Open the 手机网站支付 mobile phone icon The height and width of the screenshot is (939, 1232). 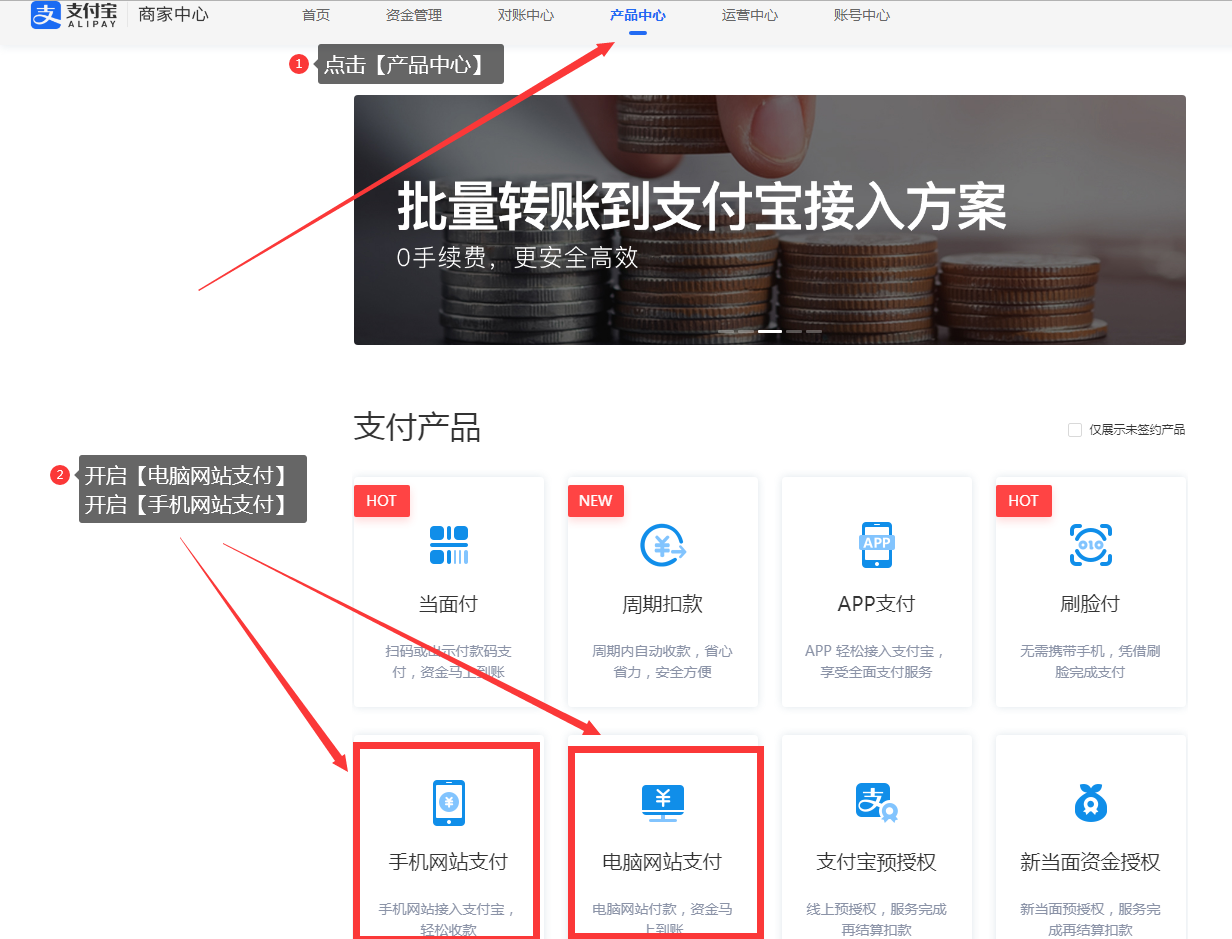click(449, 802)
